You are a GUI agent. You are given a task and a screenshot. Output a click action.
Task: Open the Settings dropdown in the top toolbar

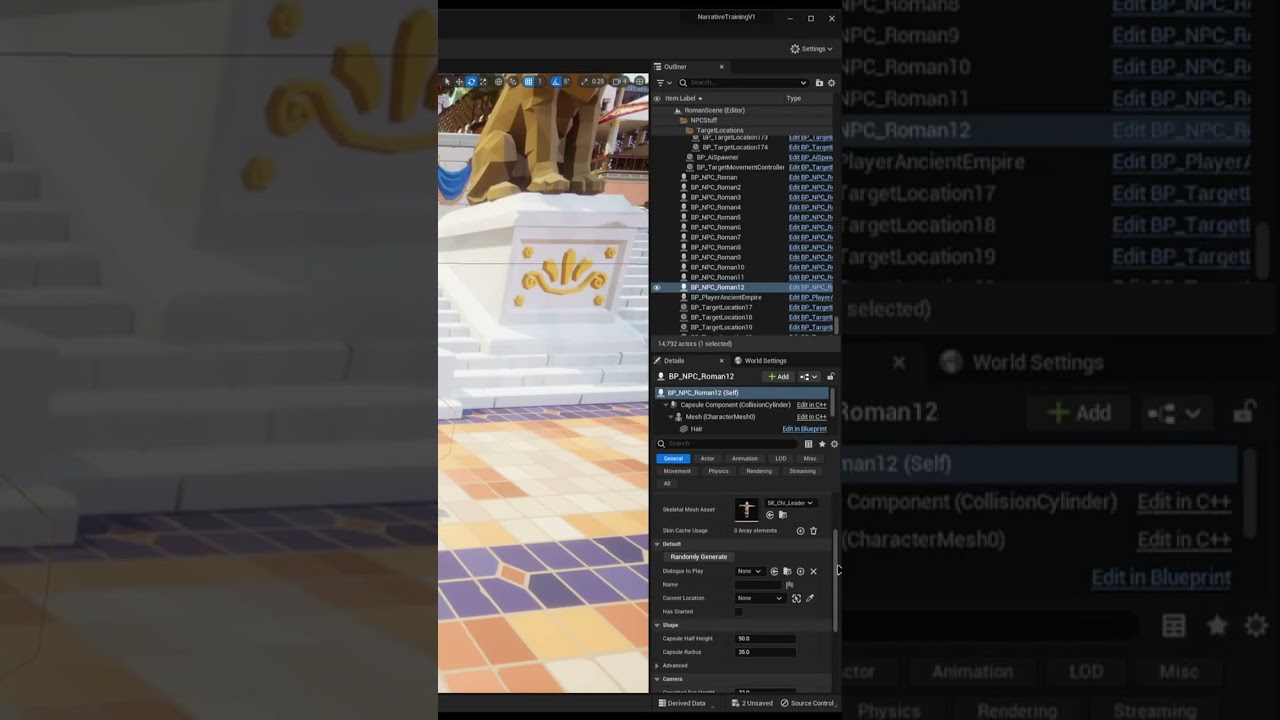[x=811, y=48]
